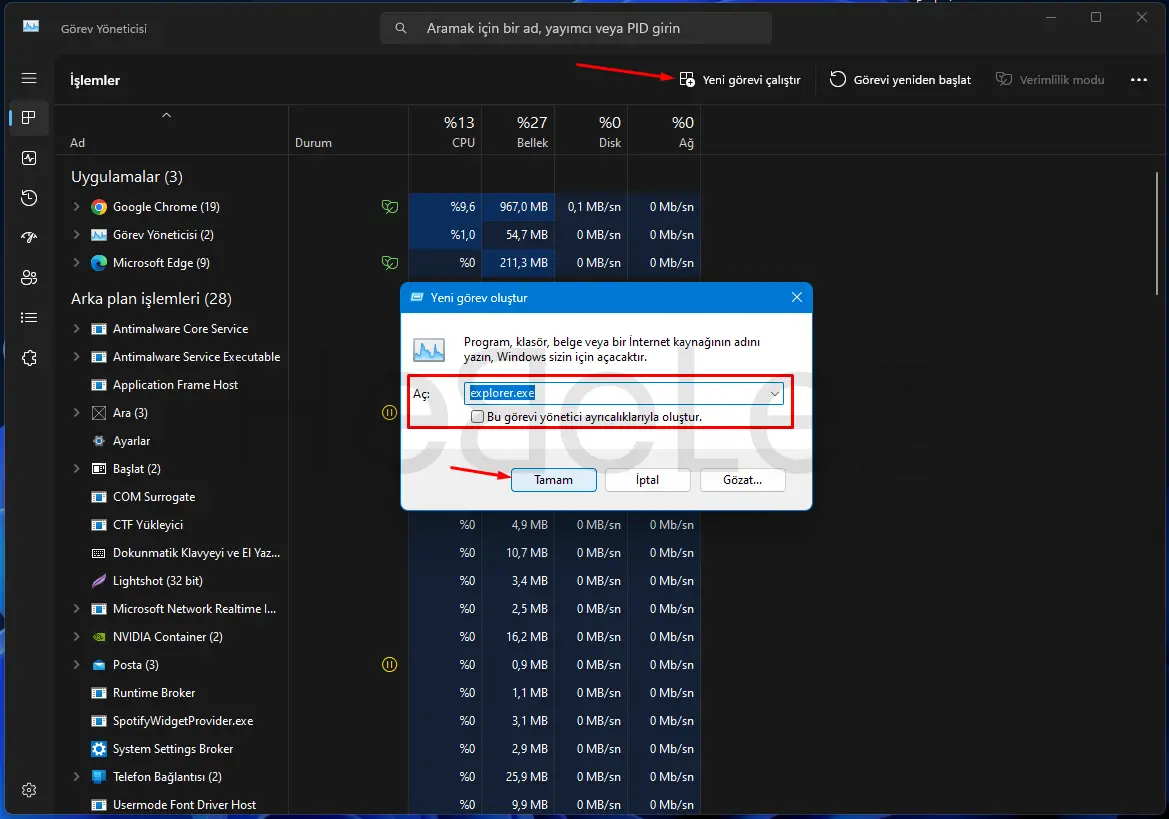This screenshot has height=819, width=1169.
Task: Open Startup apps page in sidebar
Action: (x=29, y=238)
